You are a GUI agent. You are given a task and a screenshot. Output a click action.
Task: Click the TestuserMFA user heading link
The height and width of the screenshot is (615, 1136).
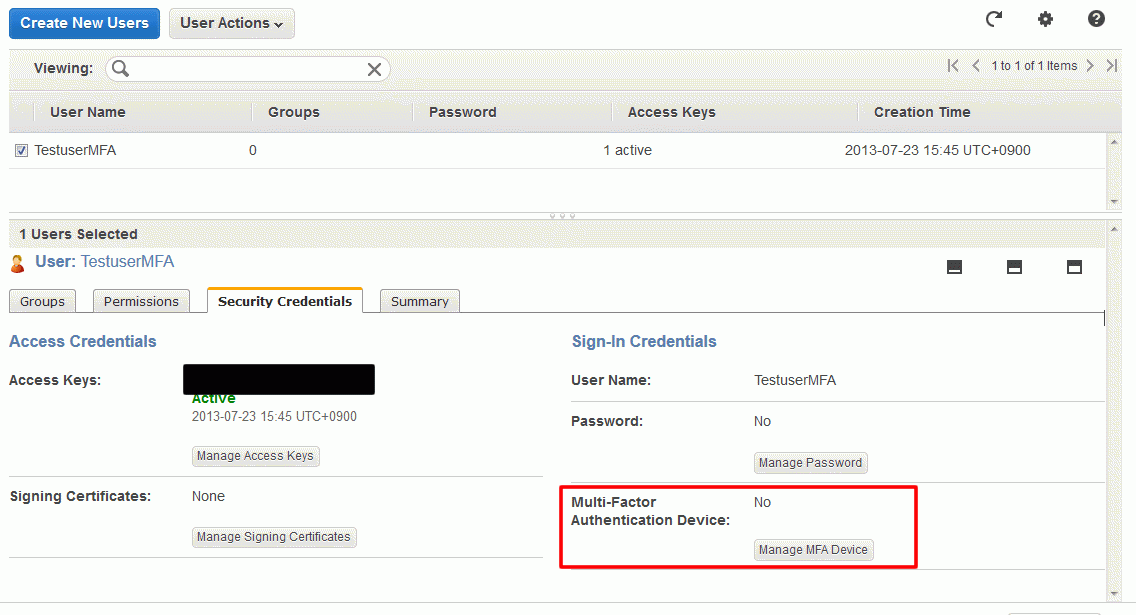coord(128,262)
